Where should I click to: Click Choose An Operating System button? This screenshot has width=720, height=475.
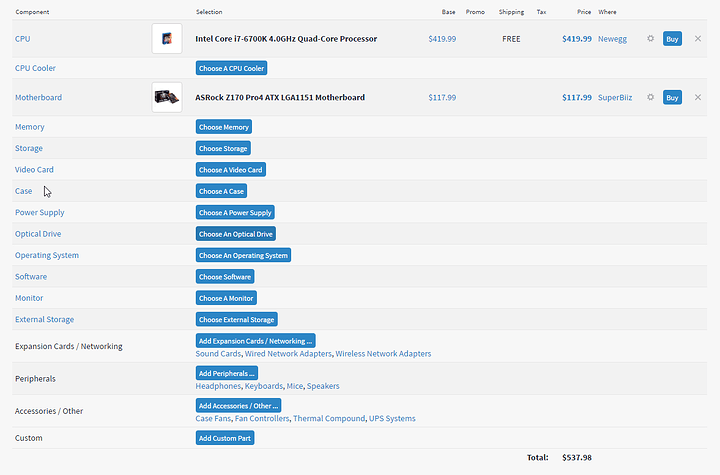click(243, 255)
